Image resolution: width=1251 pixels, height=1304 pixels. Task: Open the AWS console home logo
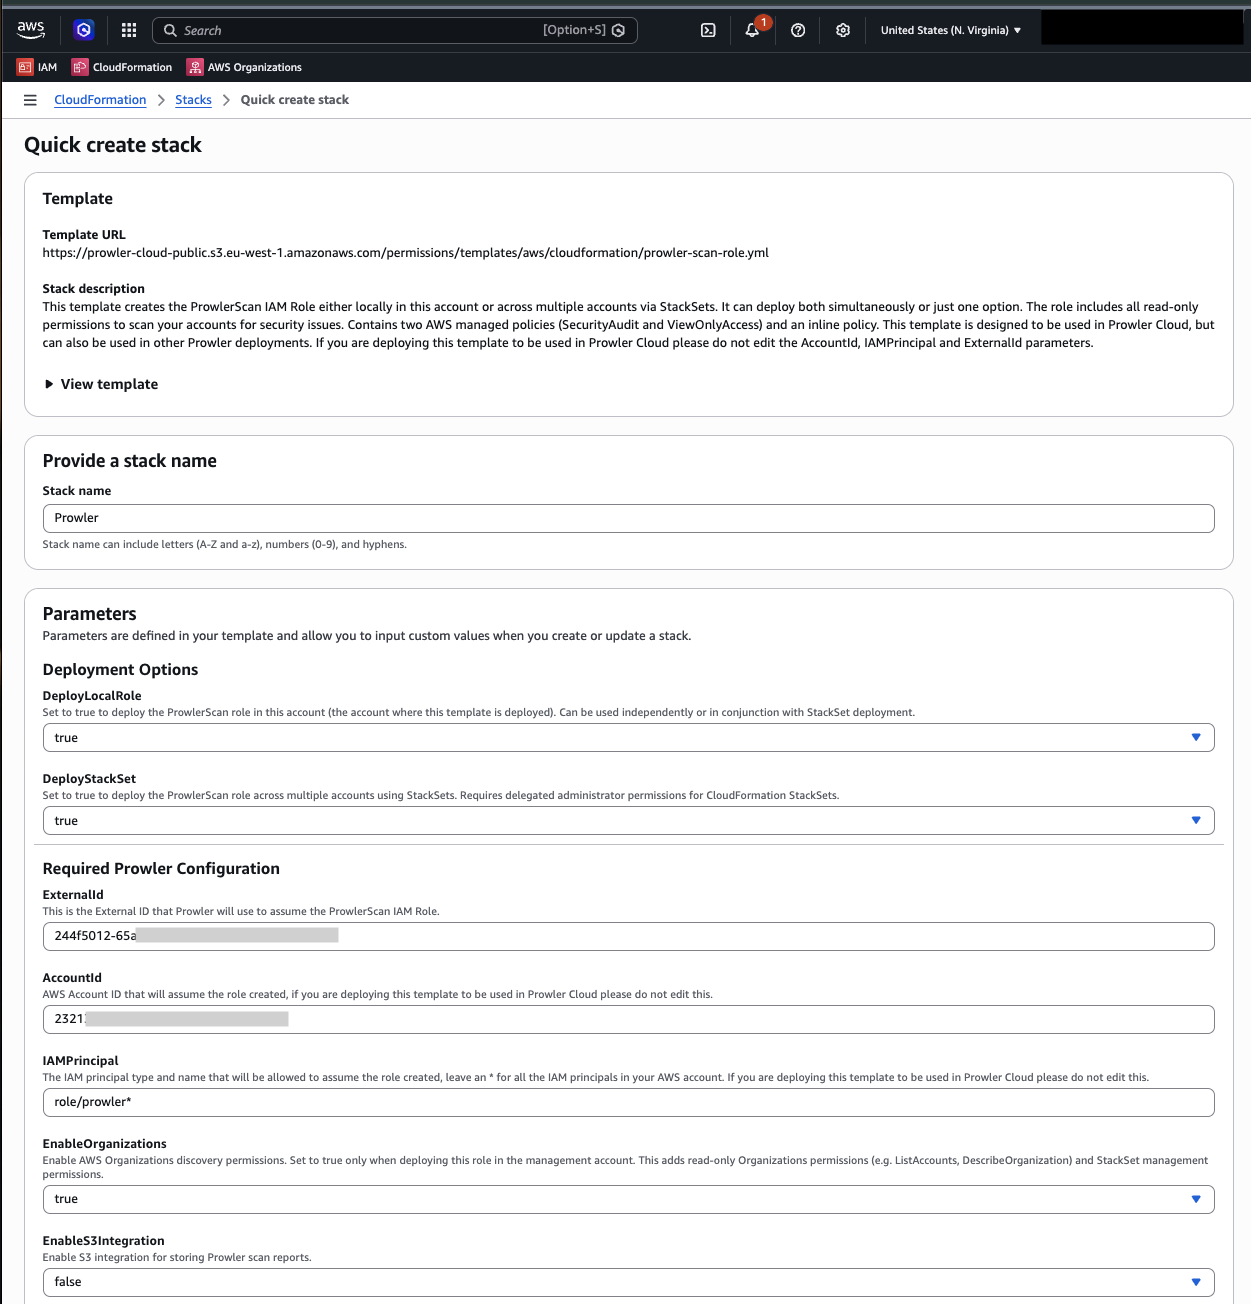click(x=31, y=30)
